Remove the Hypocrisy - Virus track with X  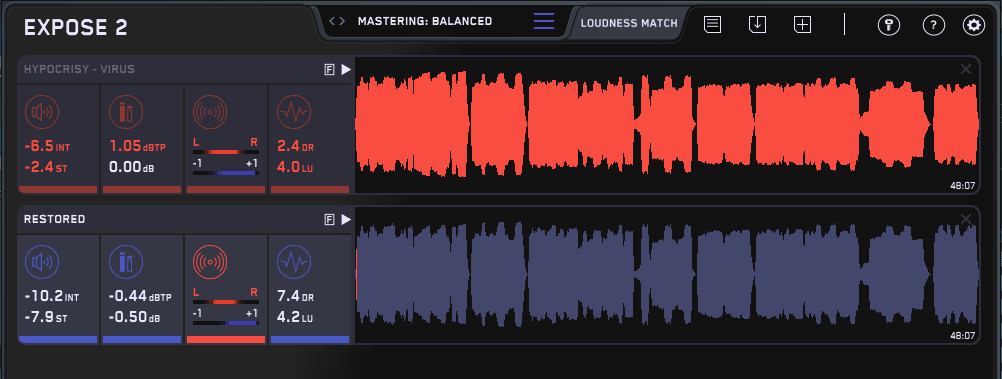(x=966, y=69)
